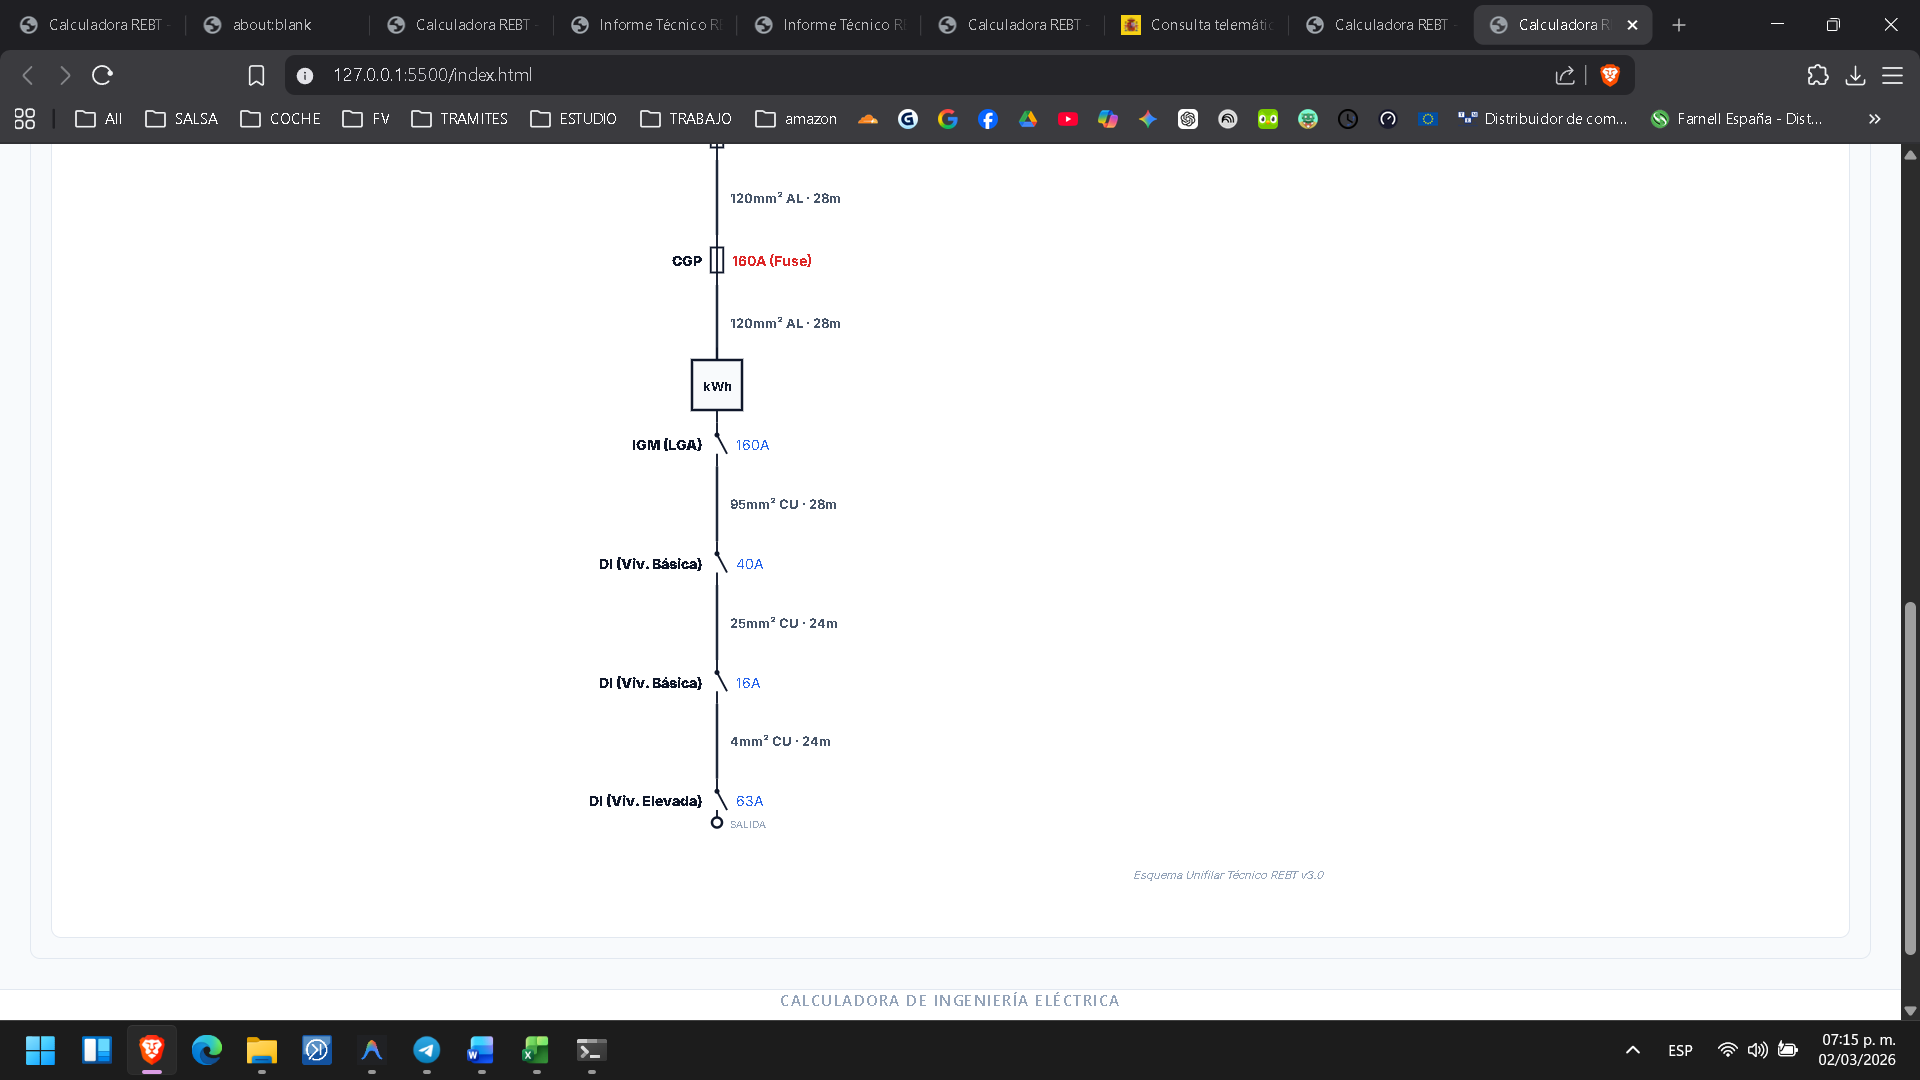Open the extensions puzzle icon
1920x1080 pixels.
pos(1818,75)
